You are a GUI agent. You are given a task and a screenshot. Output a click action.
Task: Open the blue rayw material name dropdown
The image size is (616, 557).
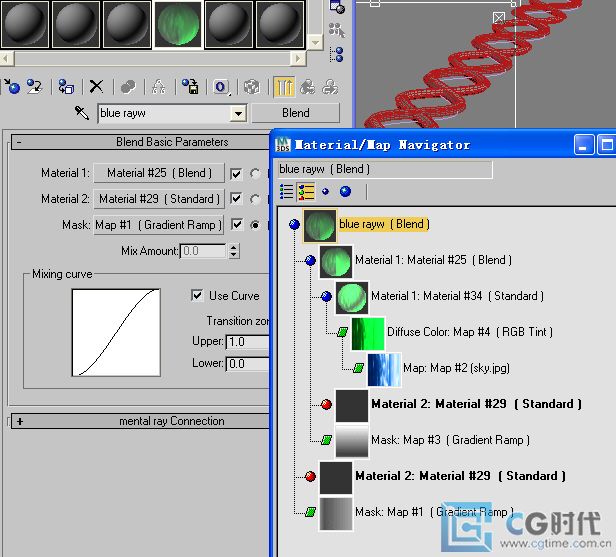(238, 114)
